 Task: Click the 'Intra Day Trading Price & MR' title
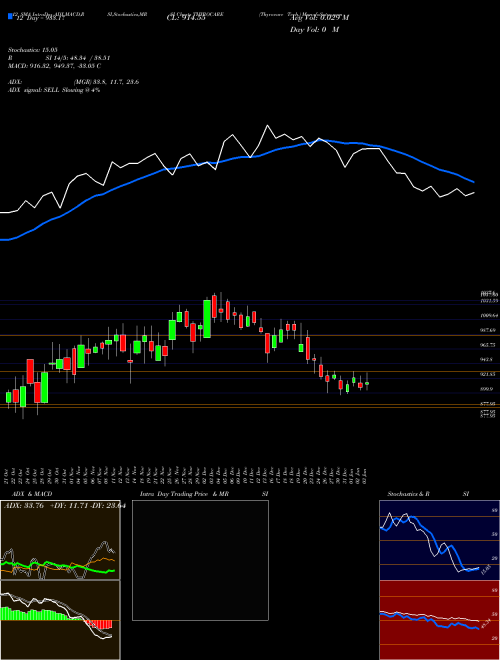click(x=184, y=494)
